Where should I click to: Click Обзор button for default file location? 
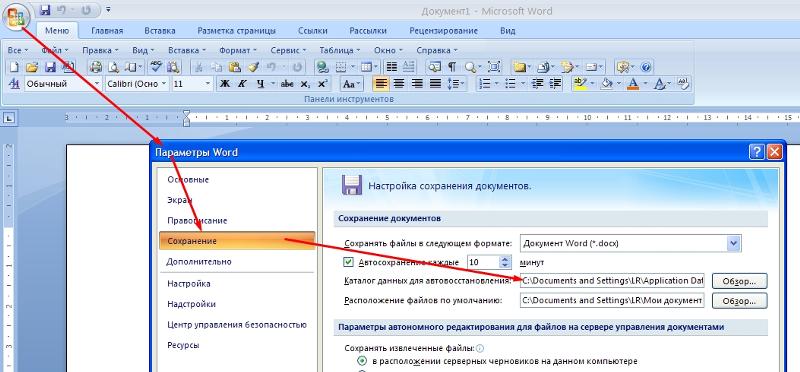pos(740,301)
